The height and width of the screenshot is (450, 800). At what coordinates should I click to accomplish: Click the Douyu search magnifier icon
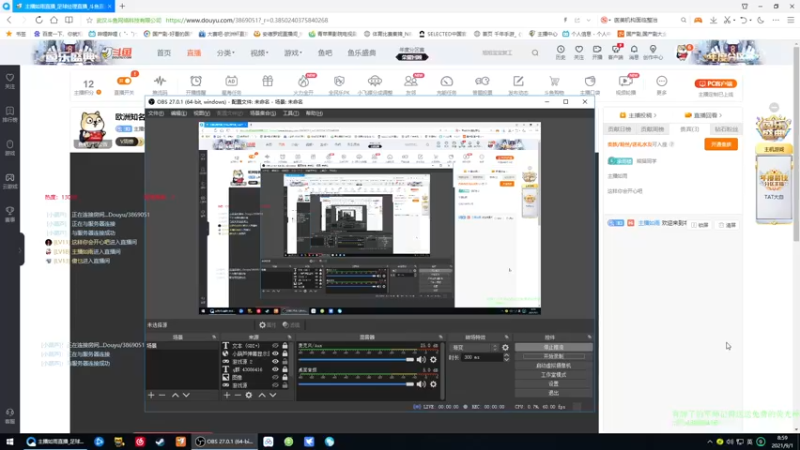(535, 53)
